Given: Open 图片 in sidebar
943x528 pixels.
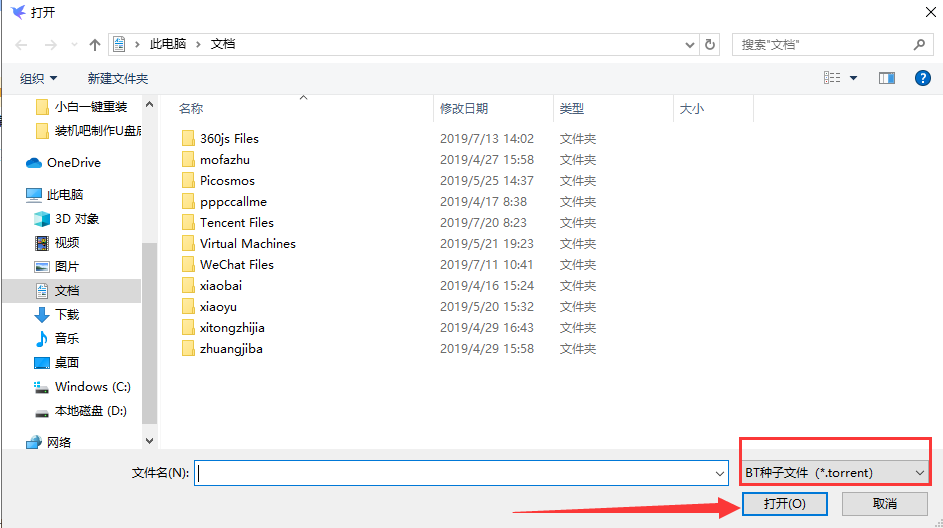Looking at the screenshot, I should click(66, 267).
